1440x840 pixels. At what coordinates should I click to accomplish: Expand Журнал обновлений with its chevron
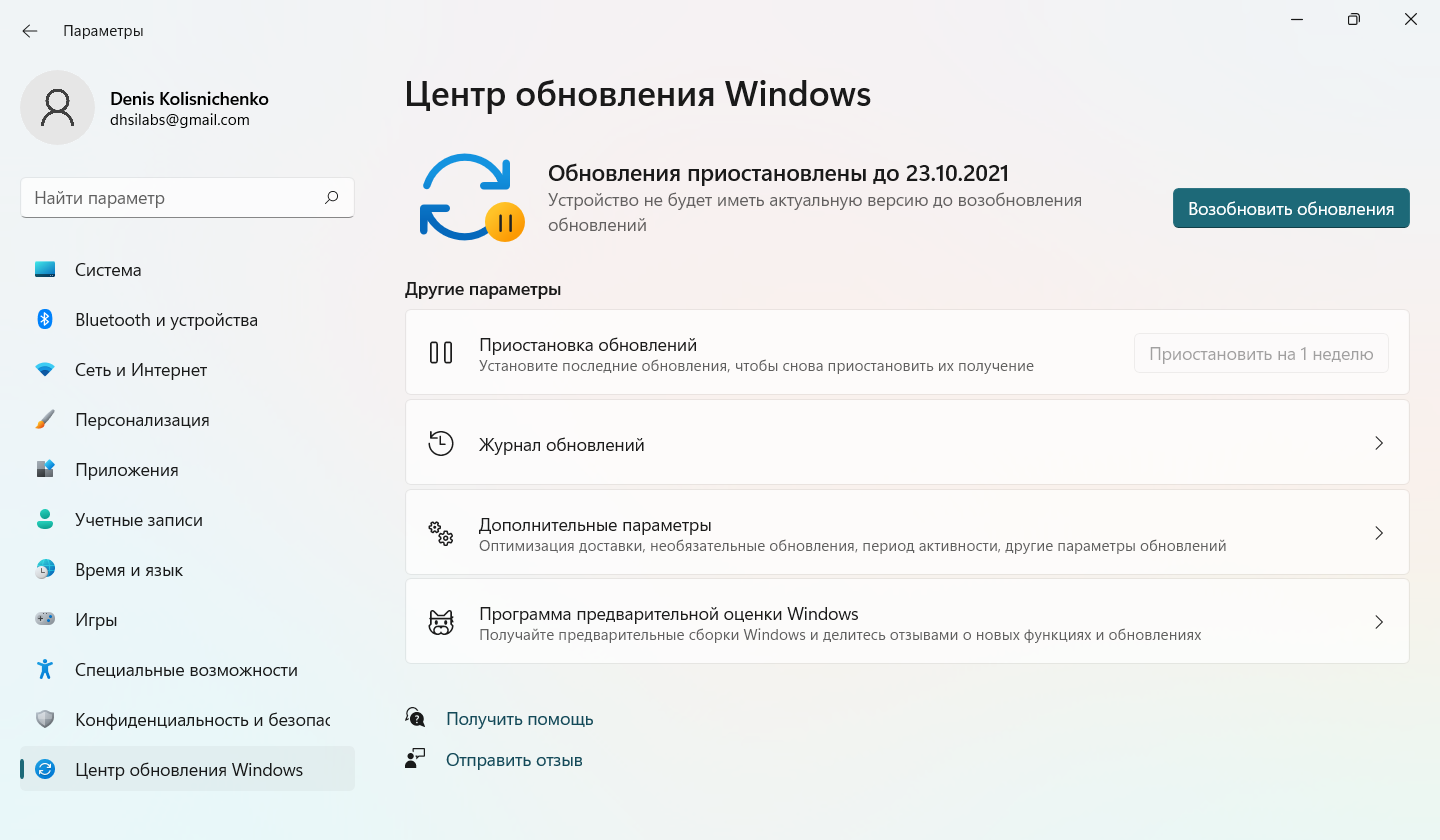1379,443
